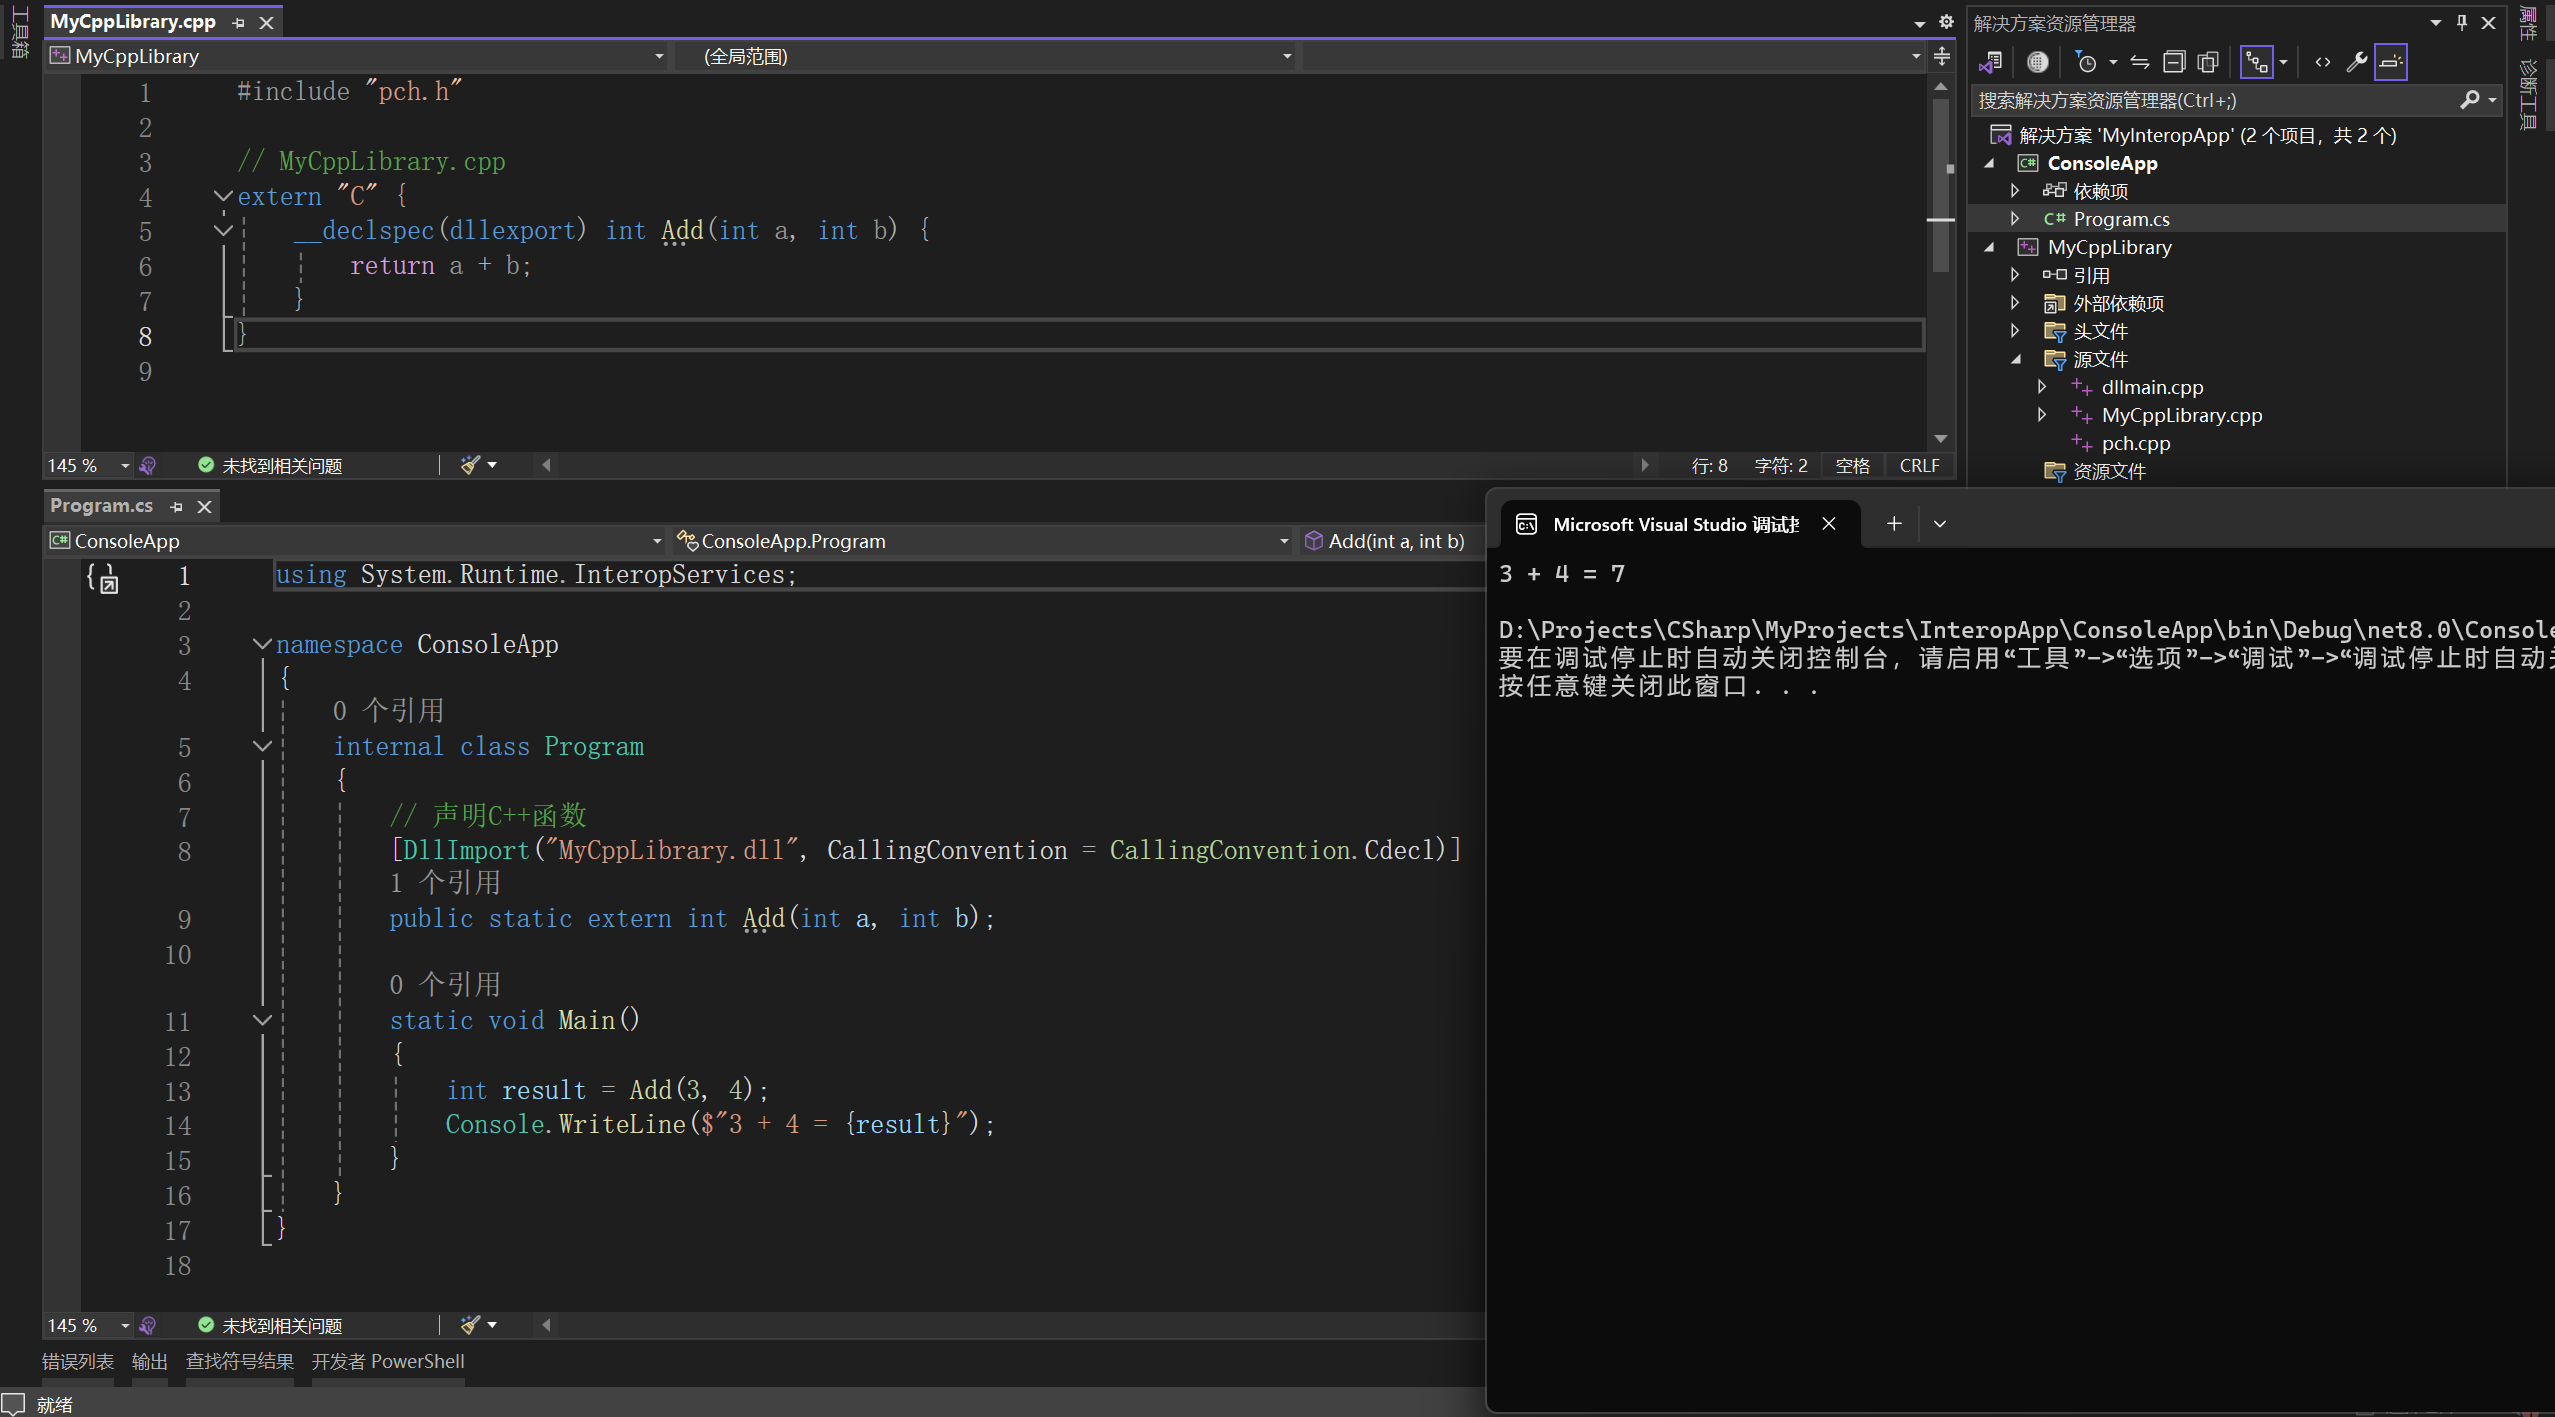
Task: Click the search magnifier in Solution Explorer
Action: pyautogui.click(x=2470, y=100)
